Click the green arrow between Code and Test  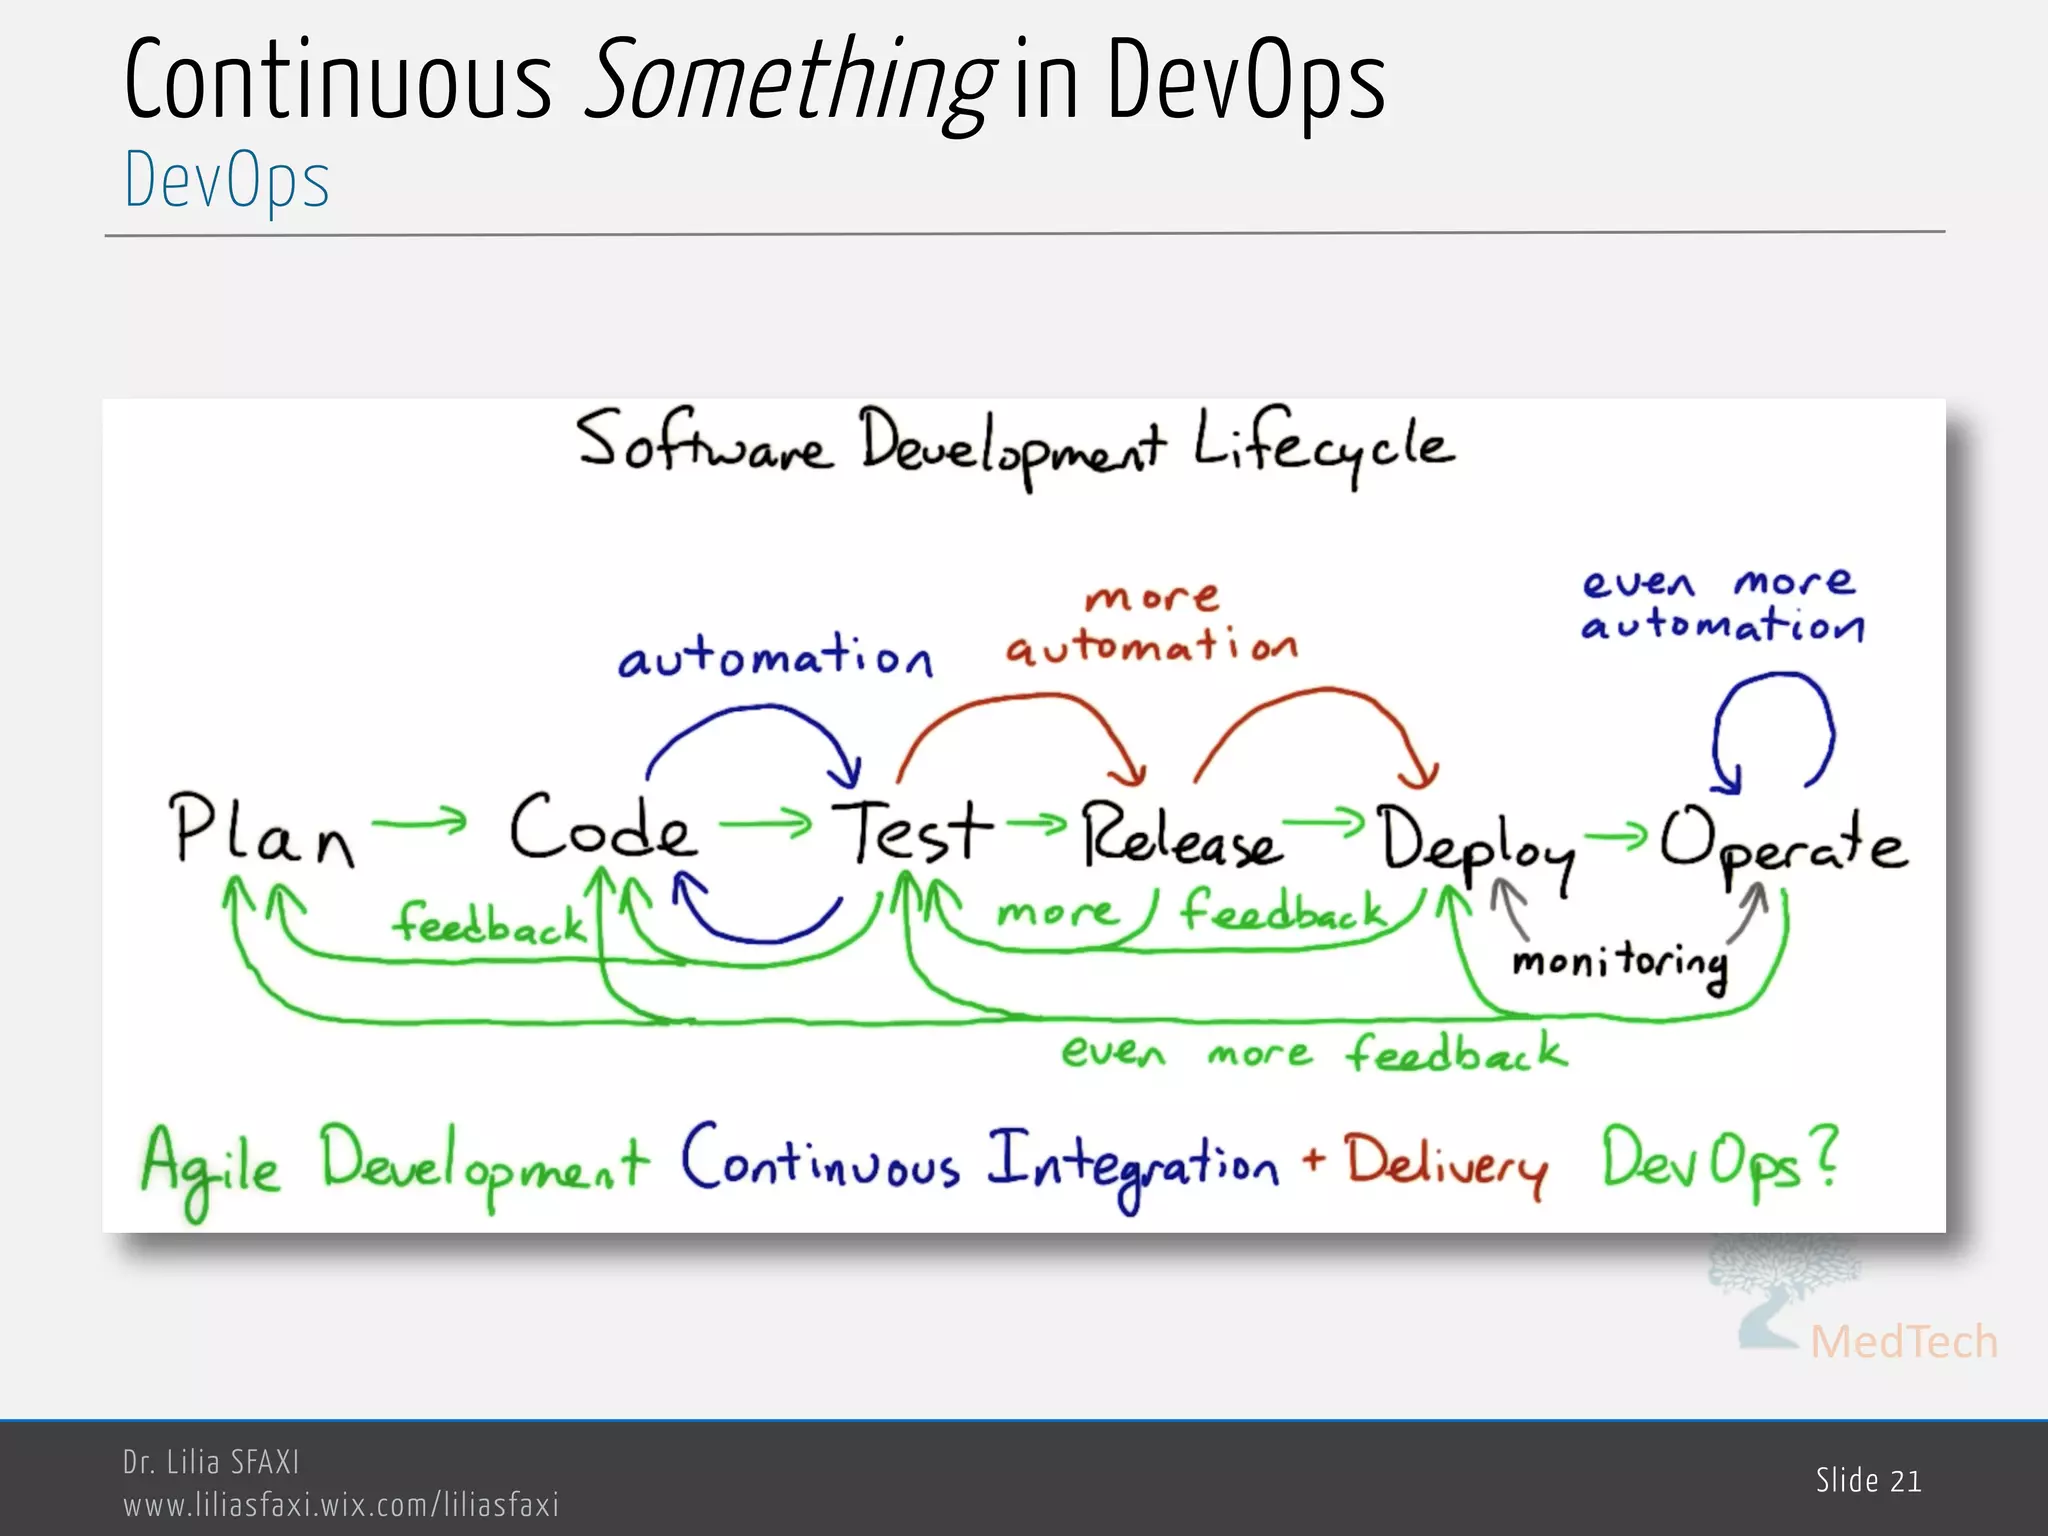765,824
